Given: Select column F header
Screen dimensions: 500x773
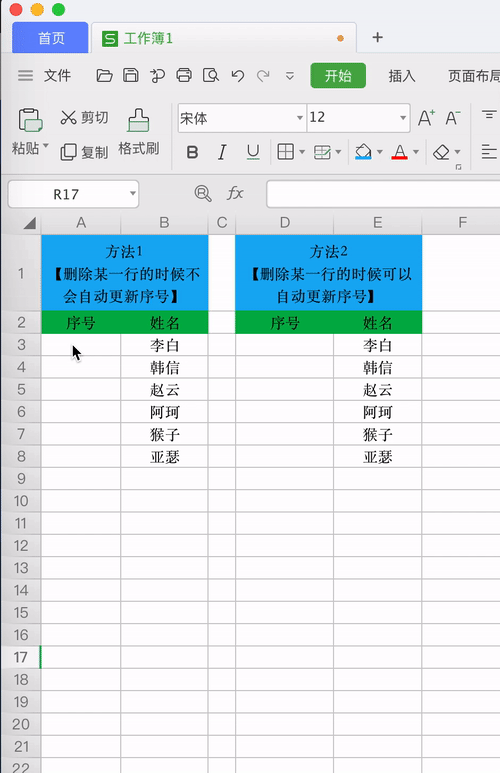Looking at the screenshot, I should tap(462, 223).
